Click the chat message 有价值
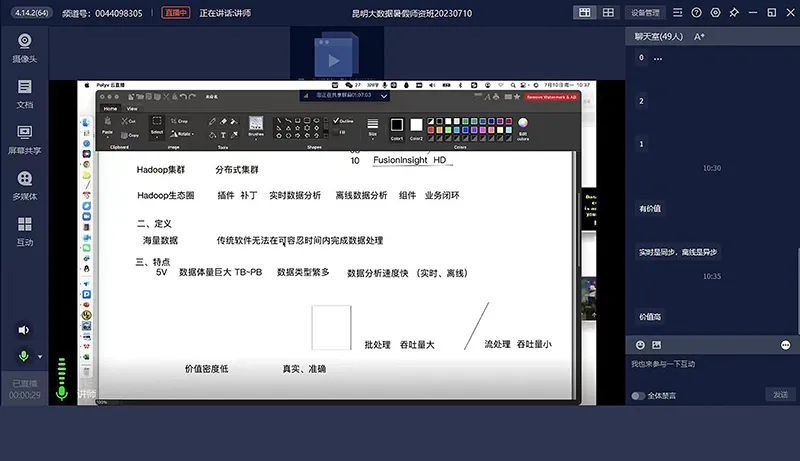Screen dimensions: 800x461 [650, 209]
